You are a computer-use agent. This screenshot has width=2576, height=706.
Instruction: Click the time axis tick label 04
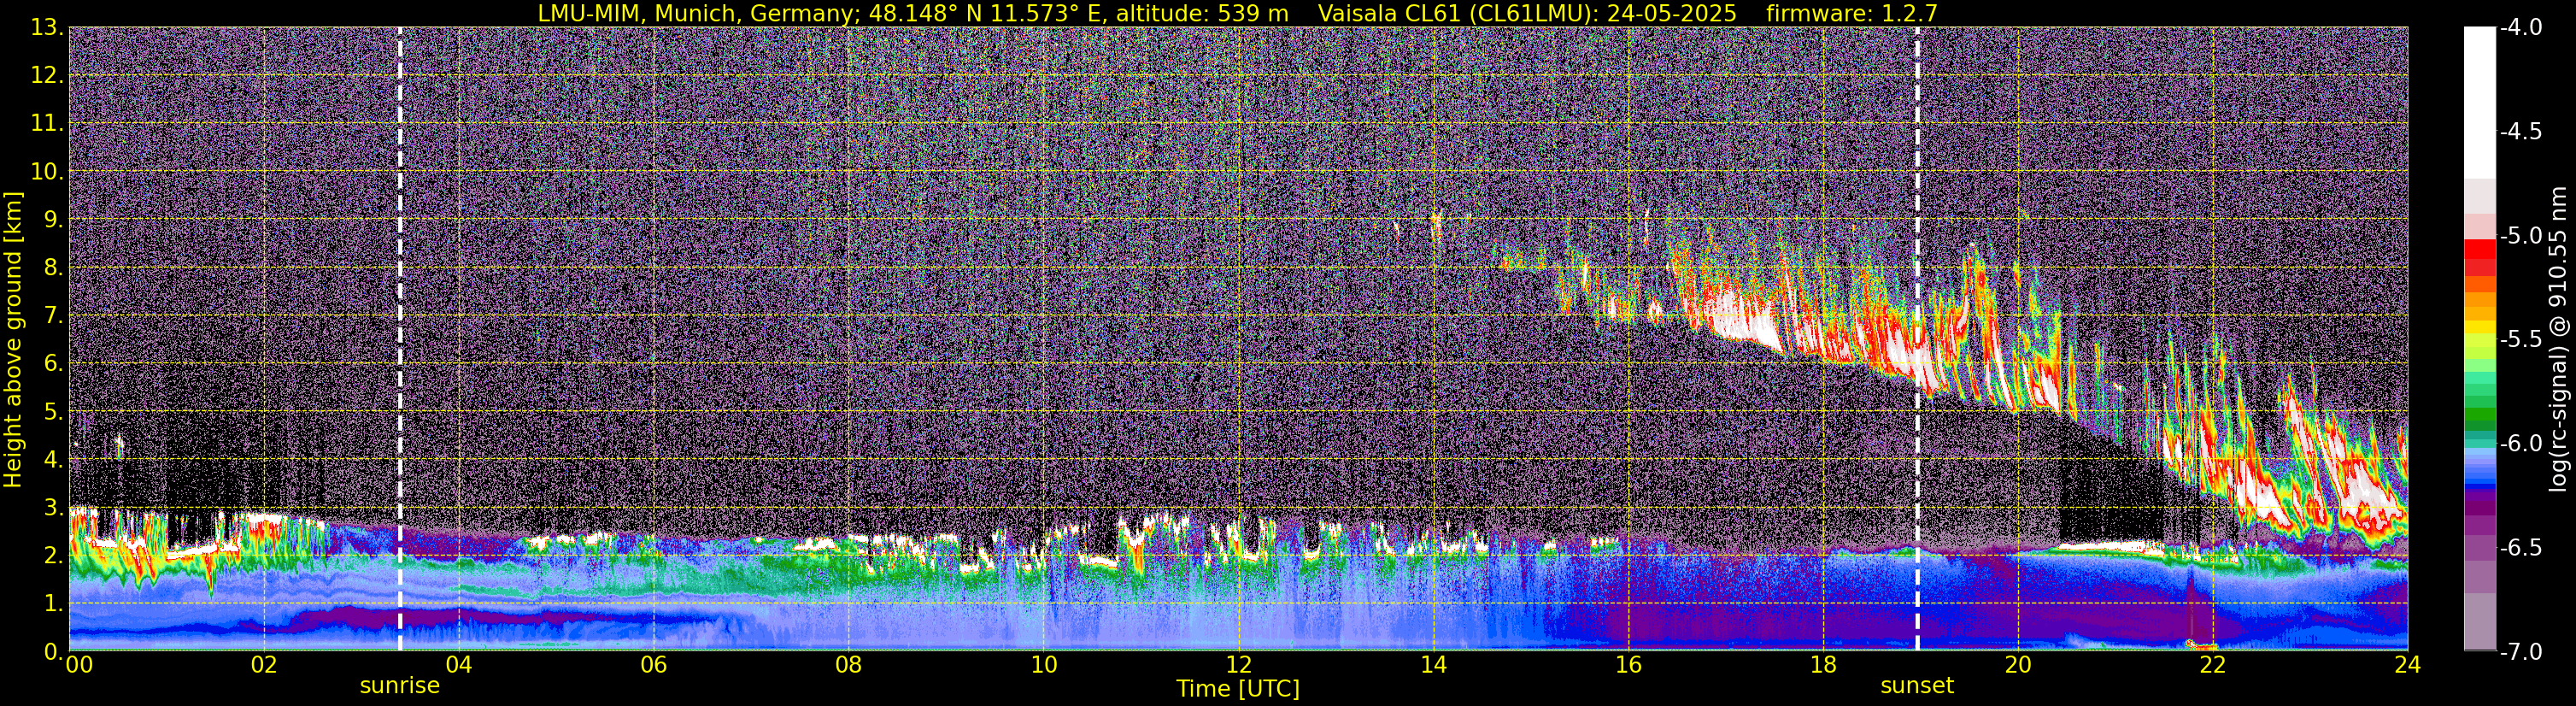459,665
